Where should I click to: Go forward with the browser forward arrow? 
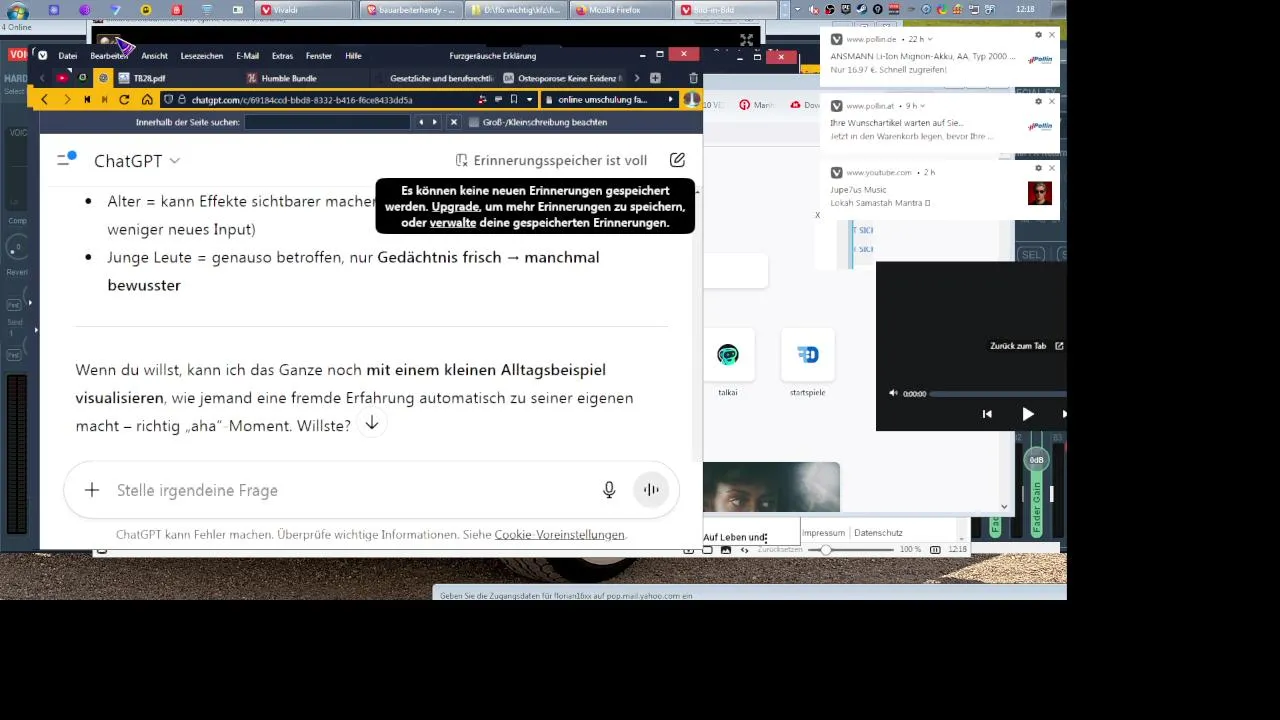click(67, 100)
